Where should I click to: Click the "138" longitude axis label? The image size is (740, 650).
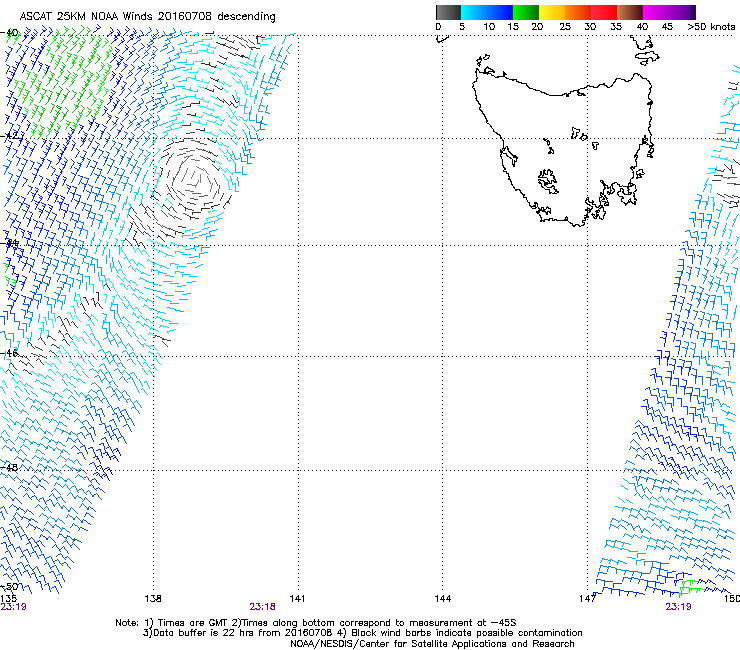pyautogui.click(x=153, y=599)
